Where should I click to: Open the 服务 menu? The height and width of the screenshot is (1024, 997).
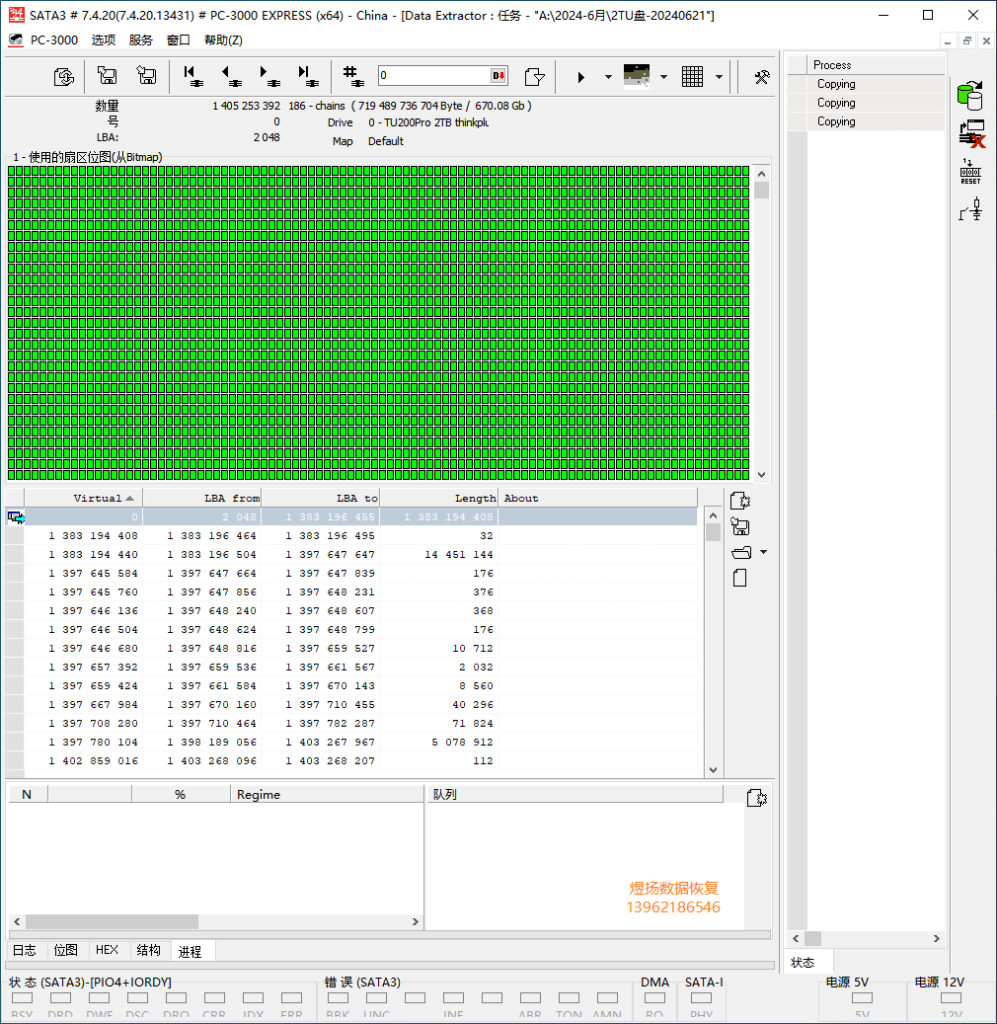[140, 40]
